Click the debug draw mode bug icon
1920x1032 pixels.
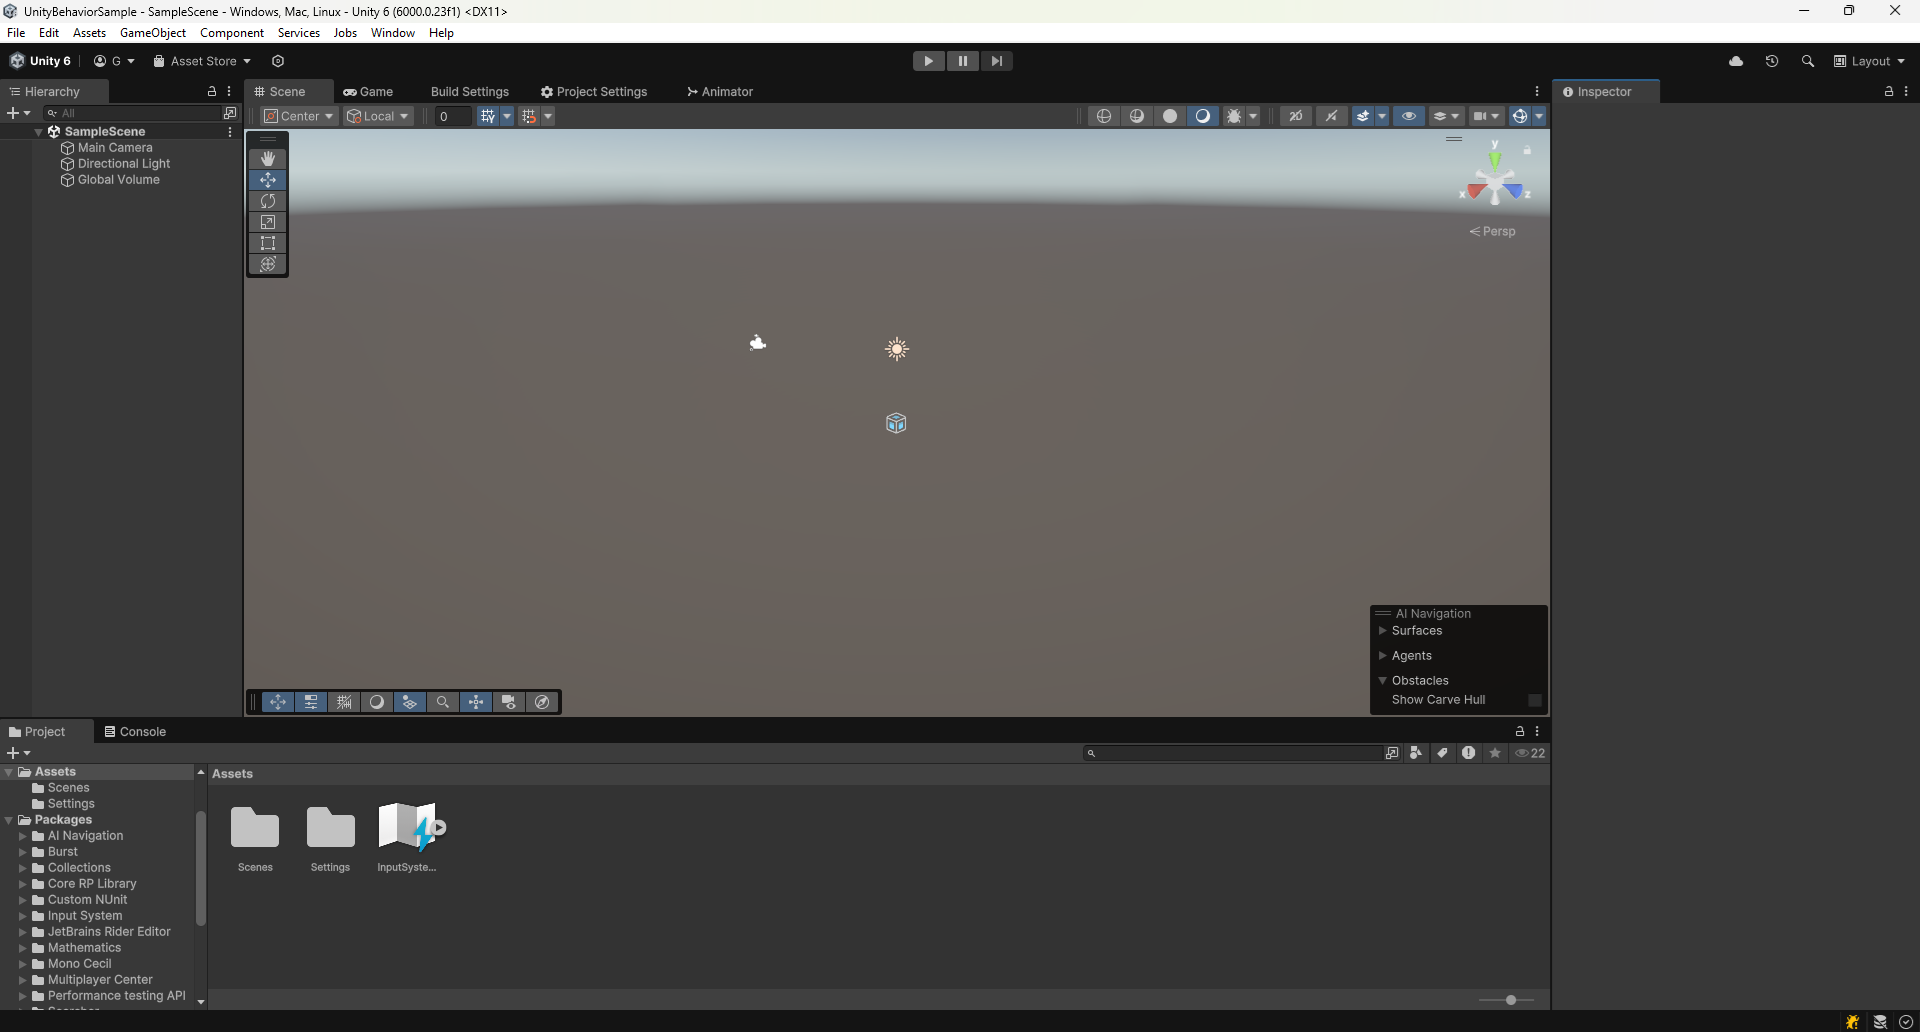[x=1234, y=116]
